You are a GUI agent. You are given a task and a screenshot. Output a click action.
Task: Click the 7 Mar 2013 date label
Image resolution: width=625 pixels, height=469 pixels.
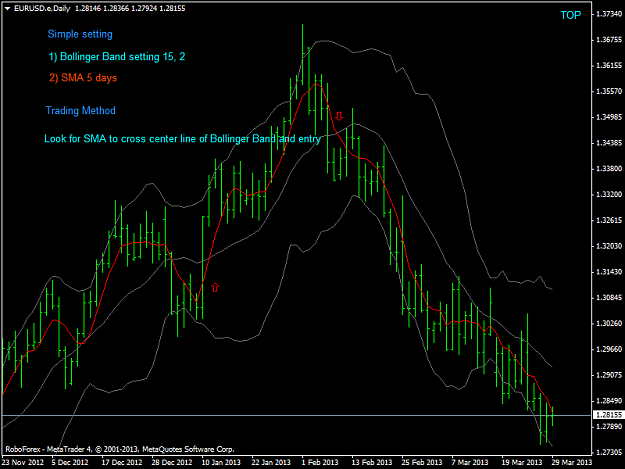click(x=470, y=462)
